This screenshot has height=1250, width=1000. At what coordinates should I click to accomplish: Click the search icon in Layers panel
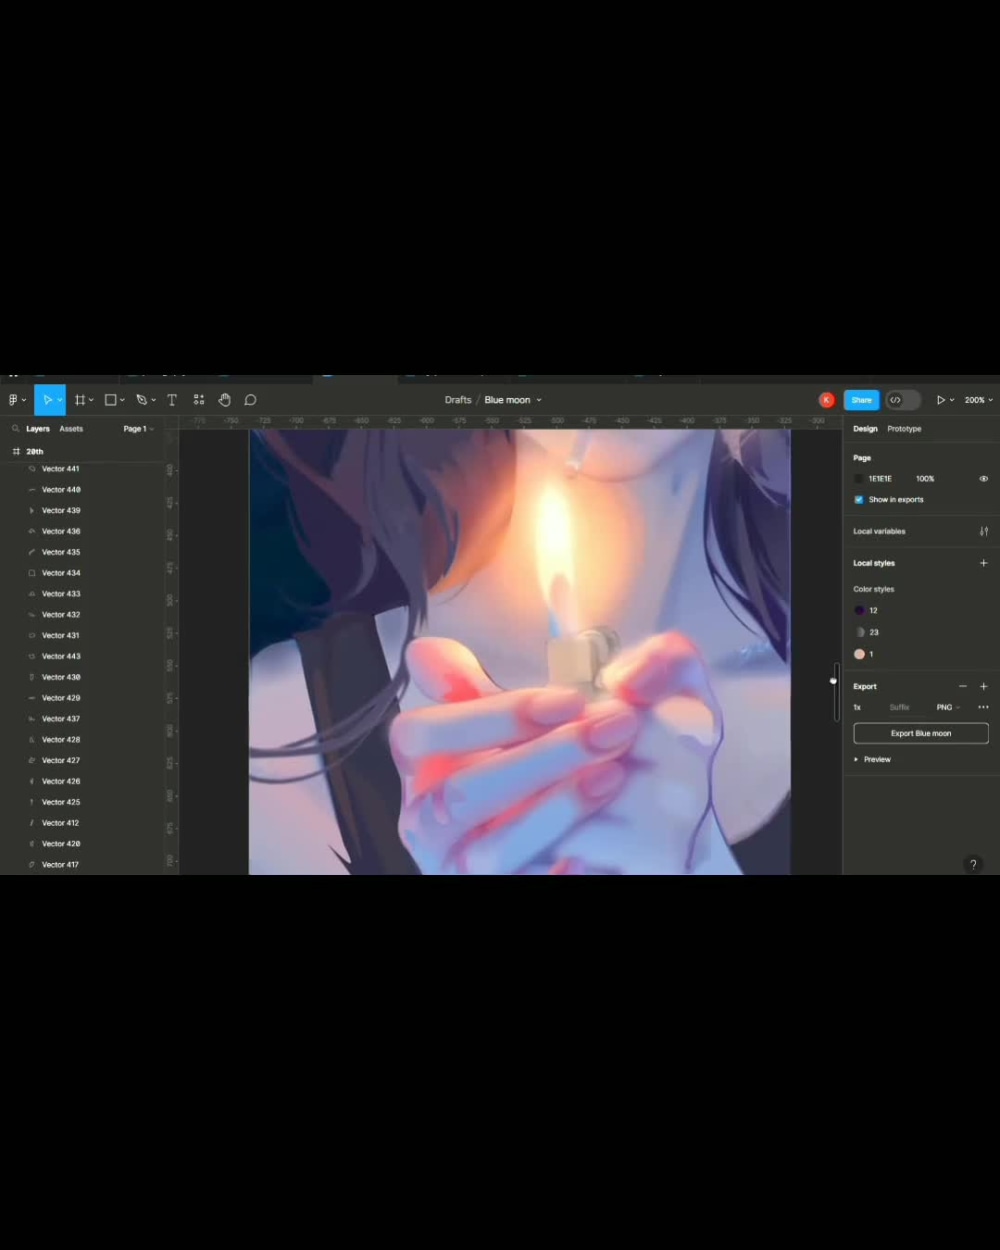[x=16, y=429]
